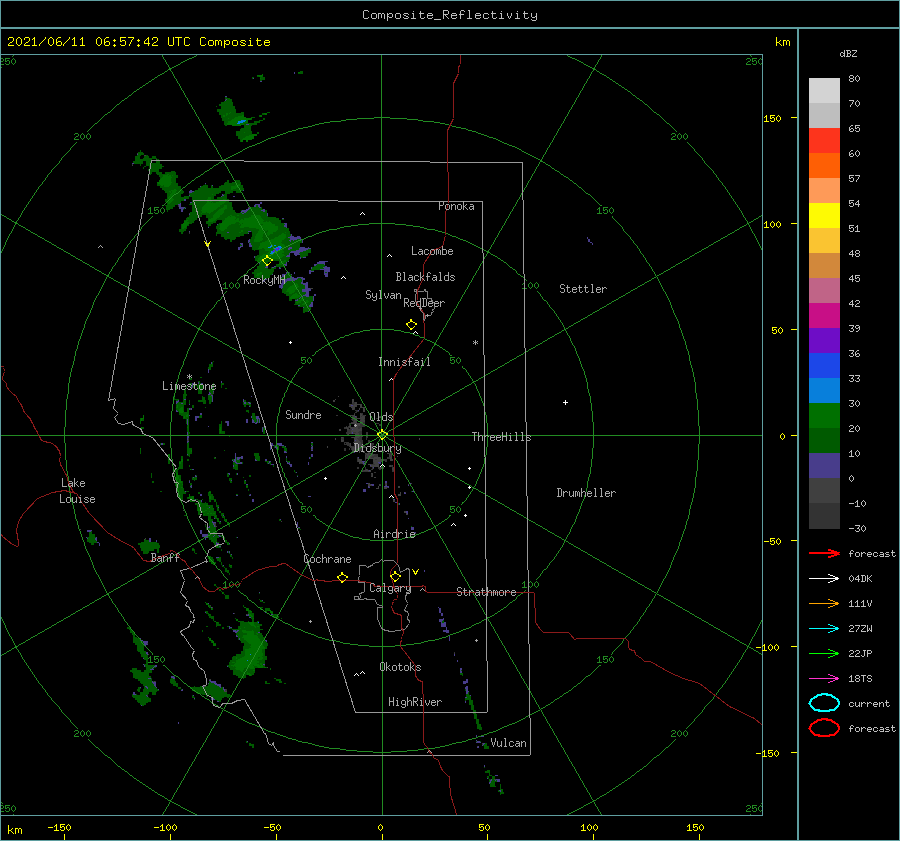Click the cyan 'current' ellipse legend icon
The image size is (900, 841).
pos(824,703)
